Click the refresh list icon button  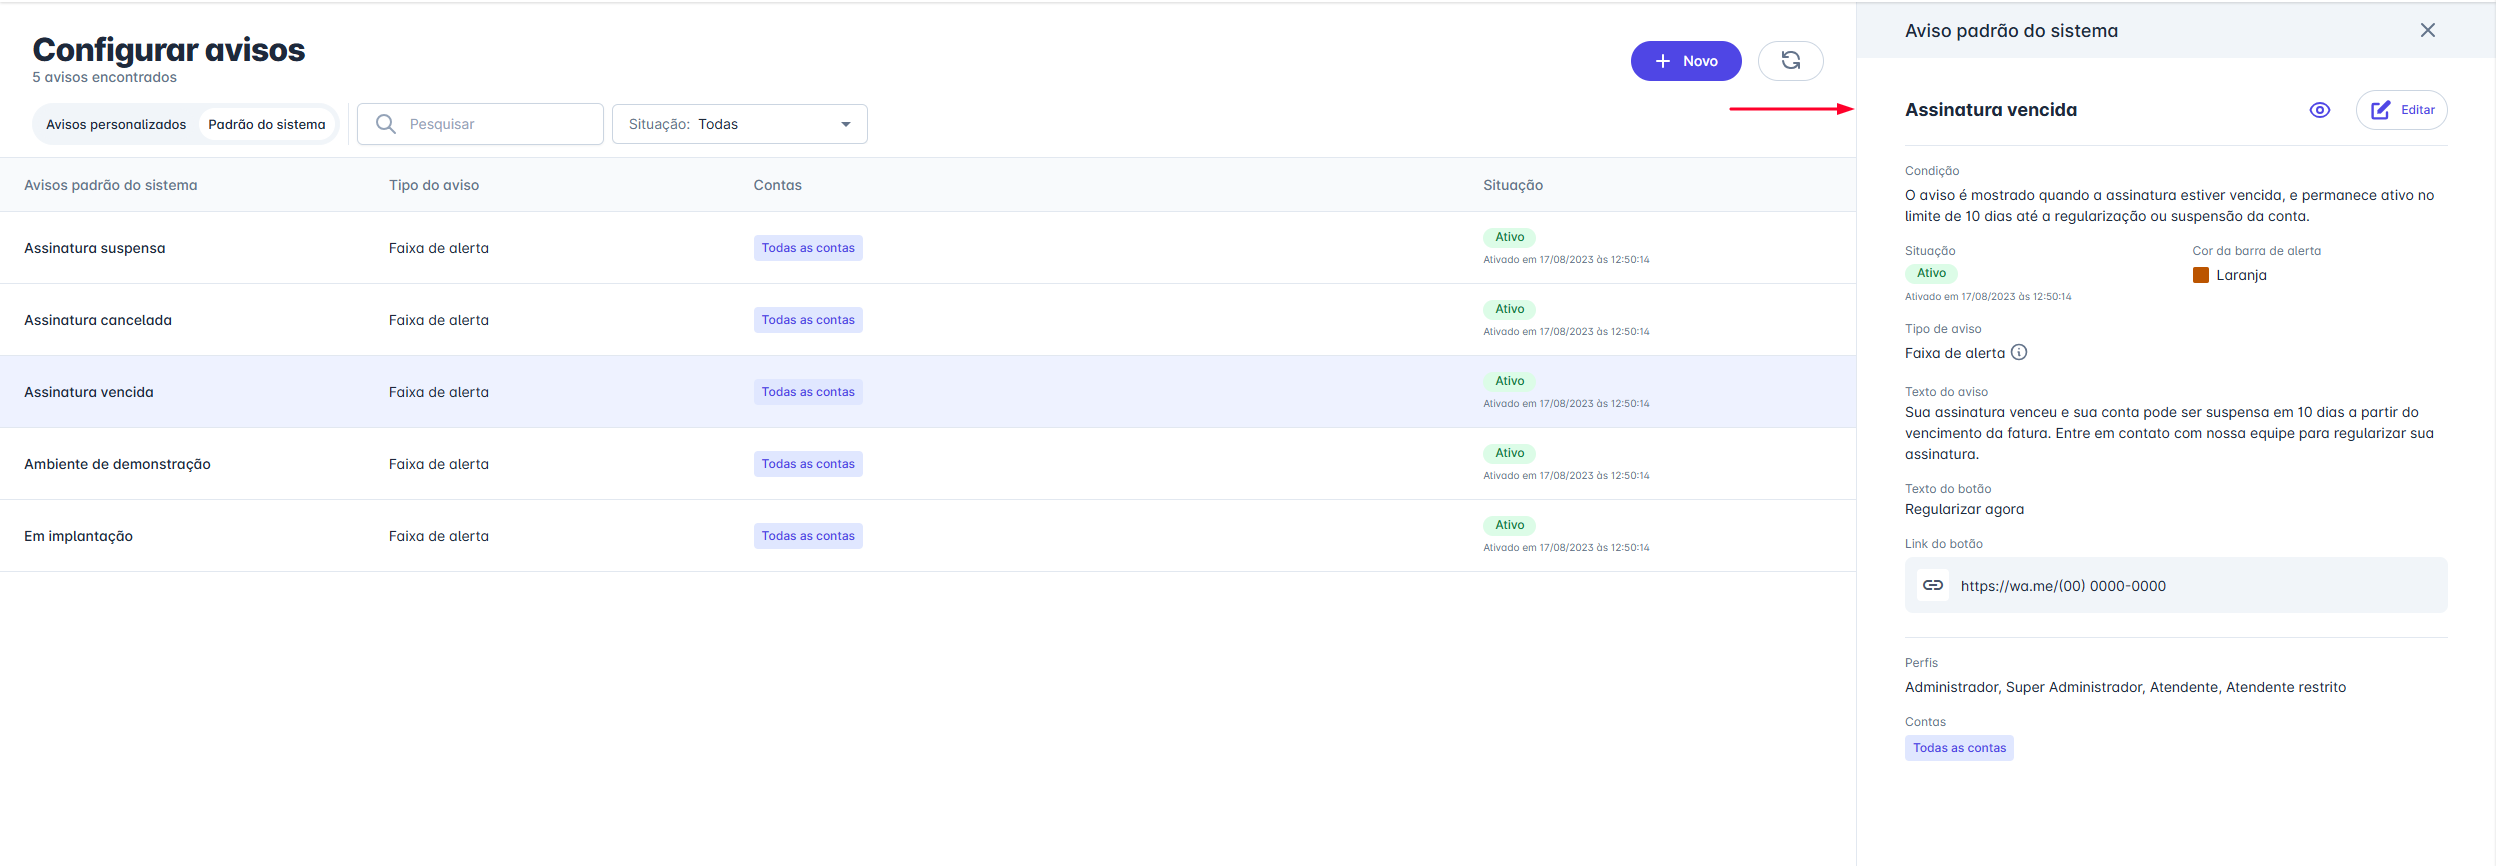[x=1790, y=61]
